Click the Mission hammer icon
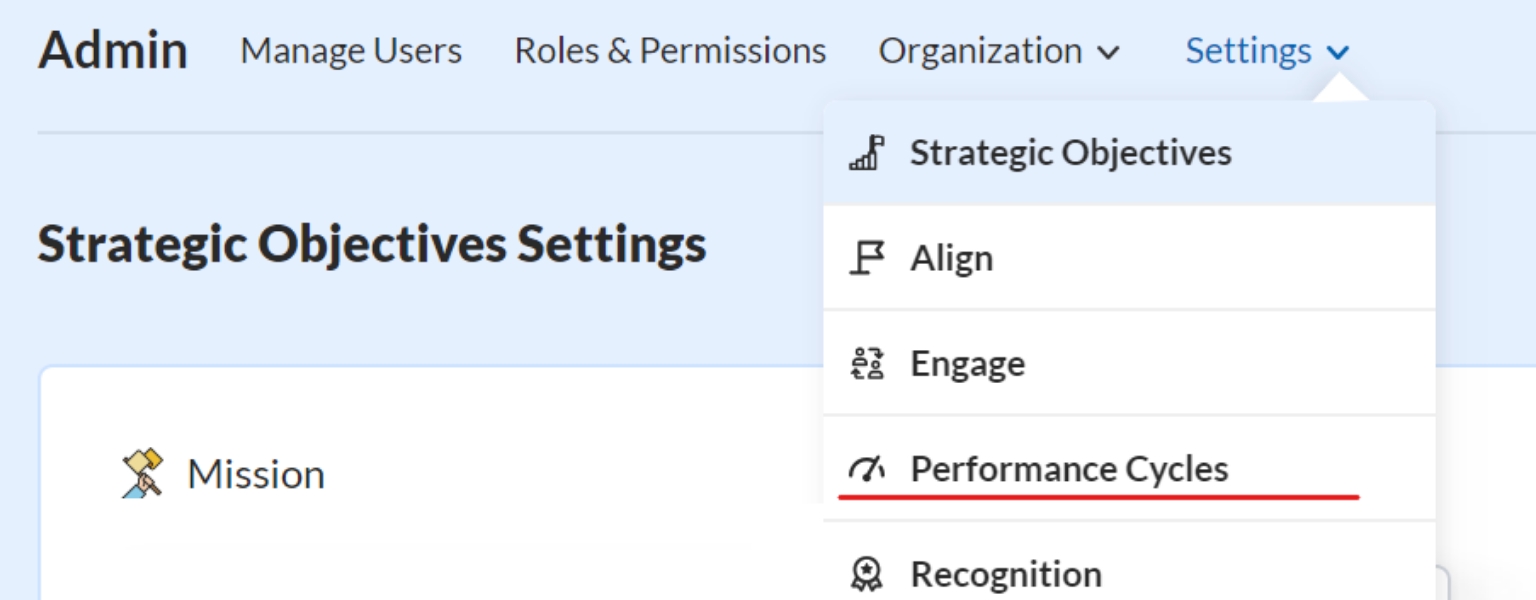Image resolution: width=1536 pixels, height=600 pixels. tap(142, 473)
